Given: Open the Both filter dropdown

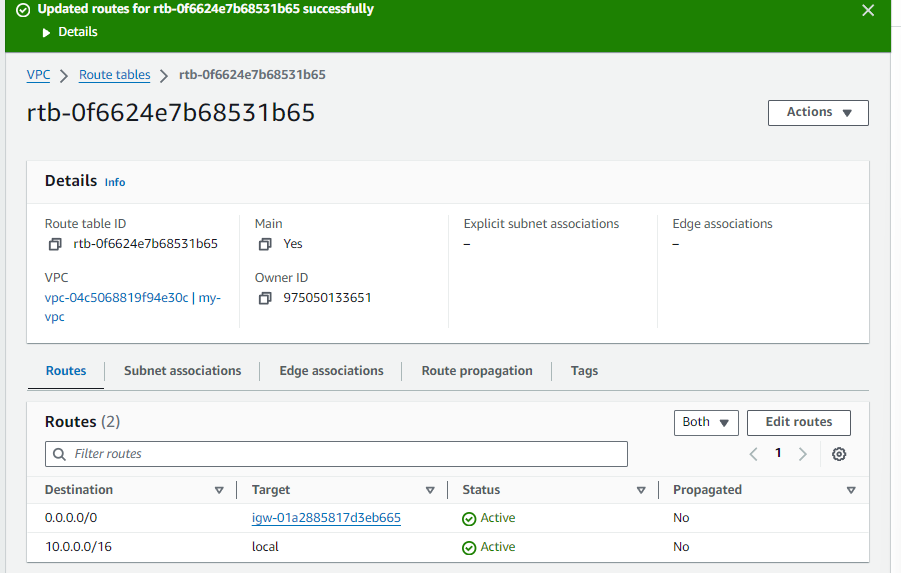Looking at the screenshot, I should [x=706, y=422].
